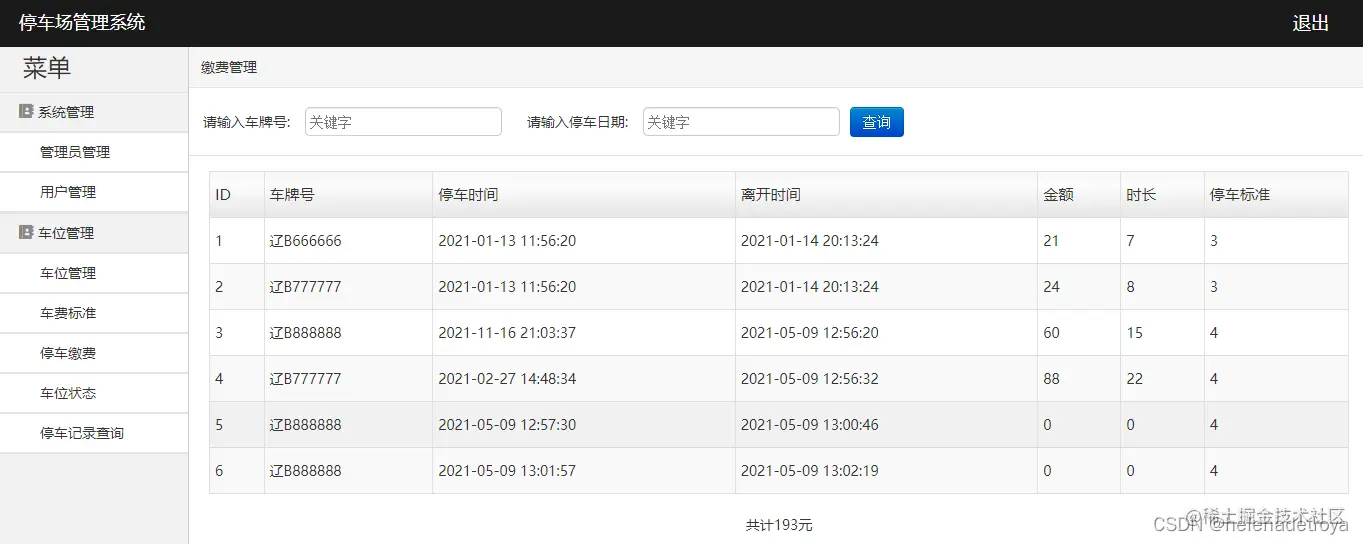Select plate 辽B888888 in row 3
Image resolution: width=1363 pixels, height=544 pixels.
pyautogui.click(x=306, y=333)
